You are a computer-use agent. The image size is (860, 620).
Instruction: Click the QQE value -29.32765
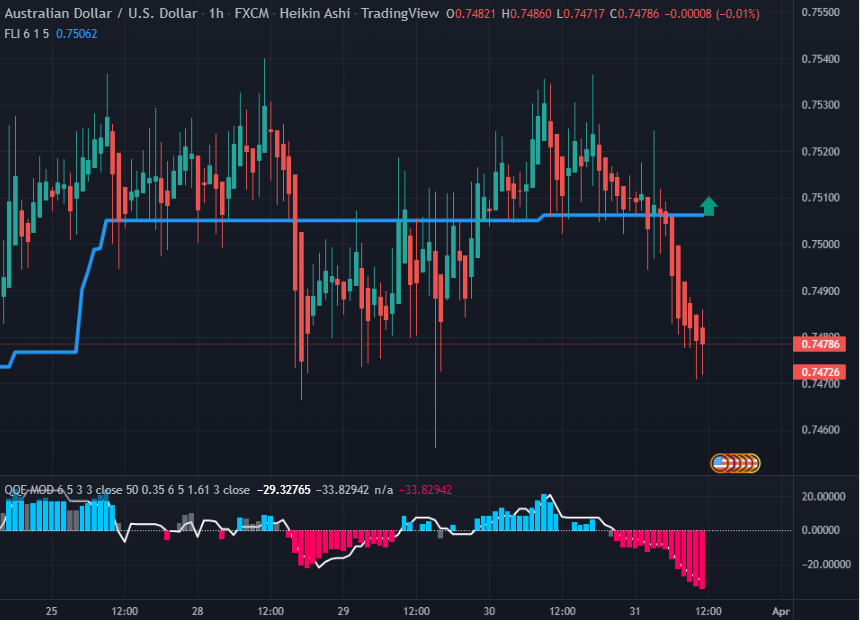(284, 490)
